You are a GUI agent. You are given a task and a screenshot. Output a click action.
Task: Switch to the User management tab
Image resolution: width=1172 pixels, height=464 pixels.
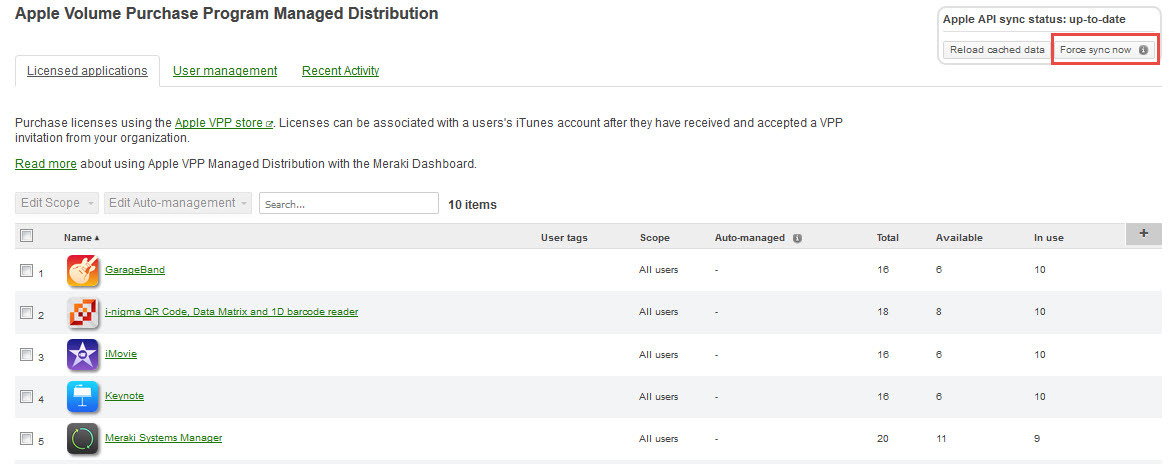[x=225, y=71]
